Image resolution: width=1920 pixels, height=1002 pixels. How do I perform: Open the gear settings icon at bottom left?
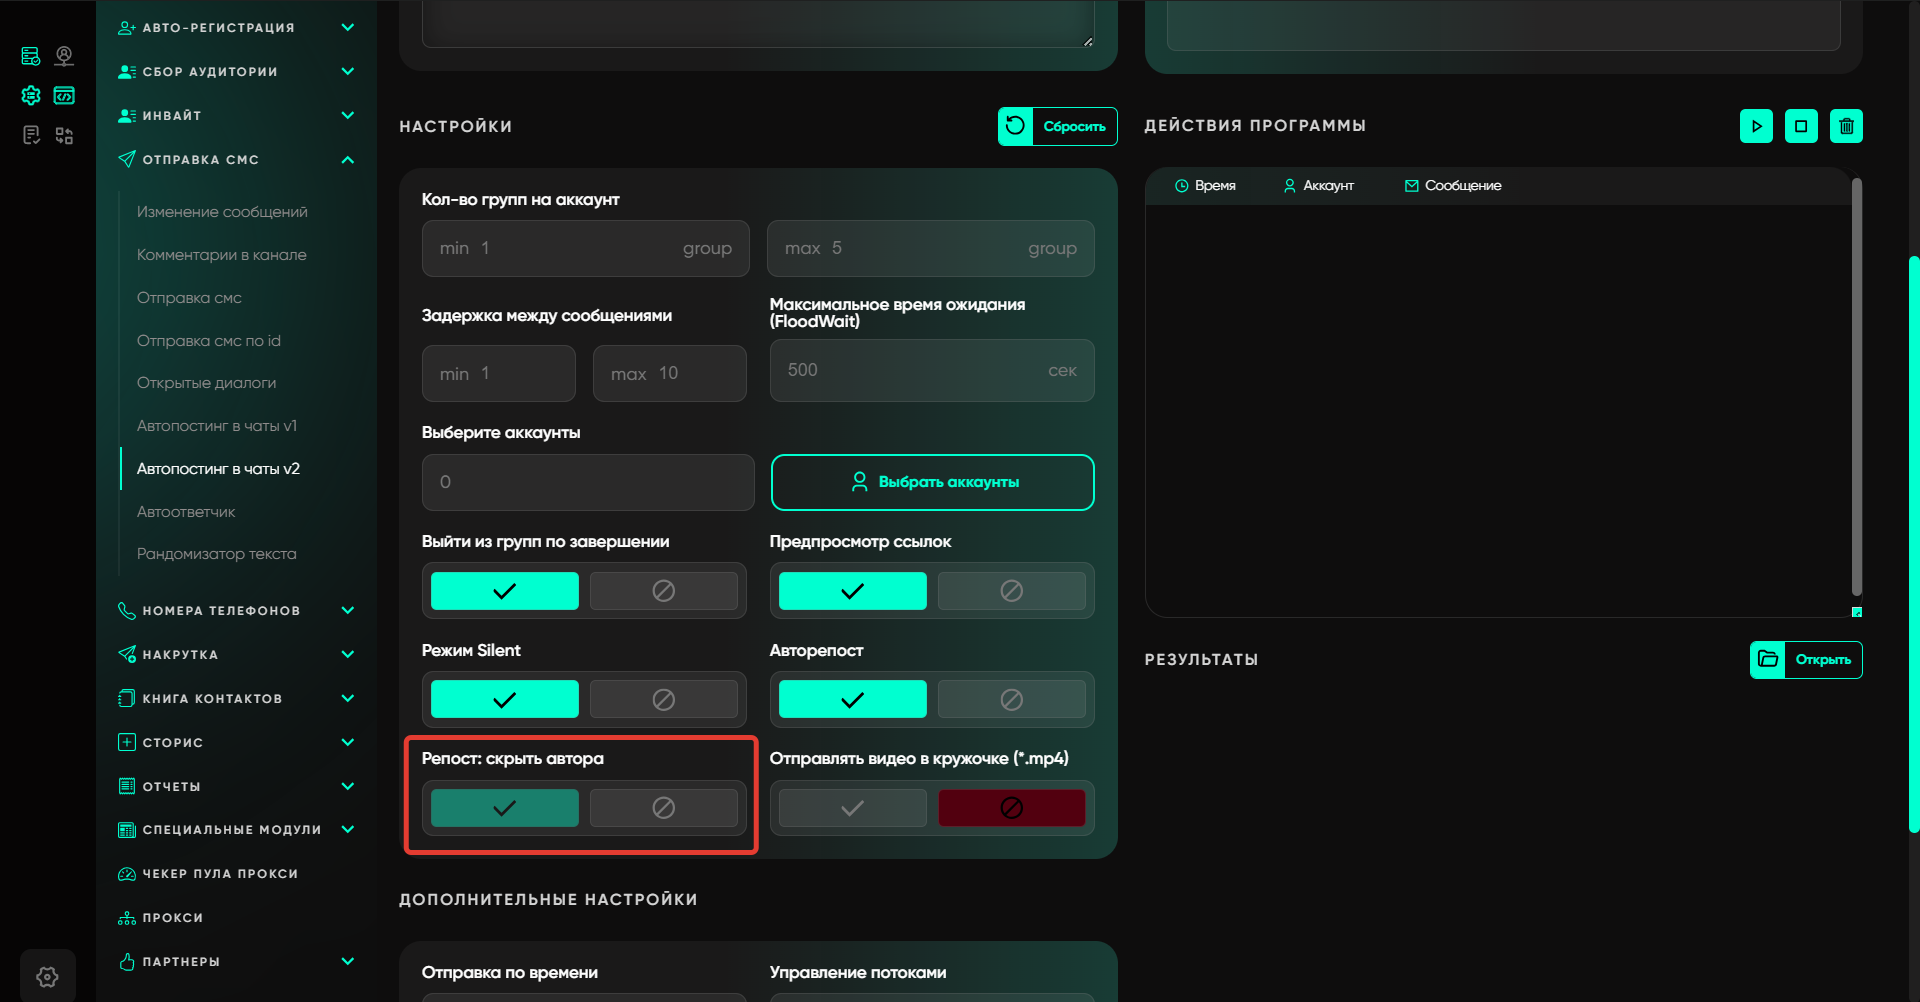click(47, 976)
